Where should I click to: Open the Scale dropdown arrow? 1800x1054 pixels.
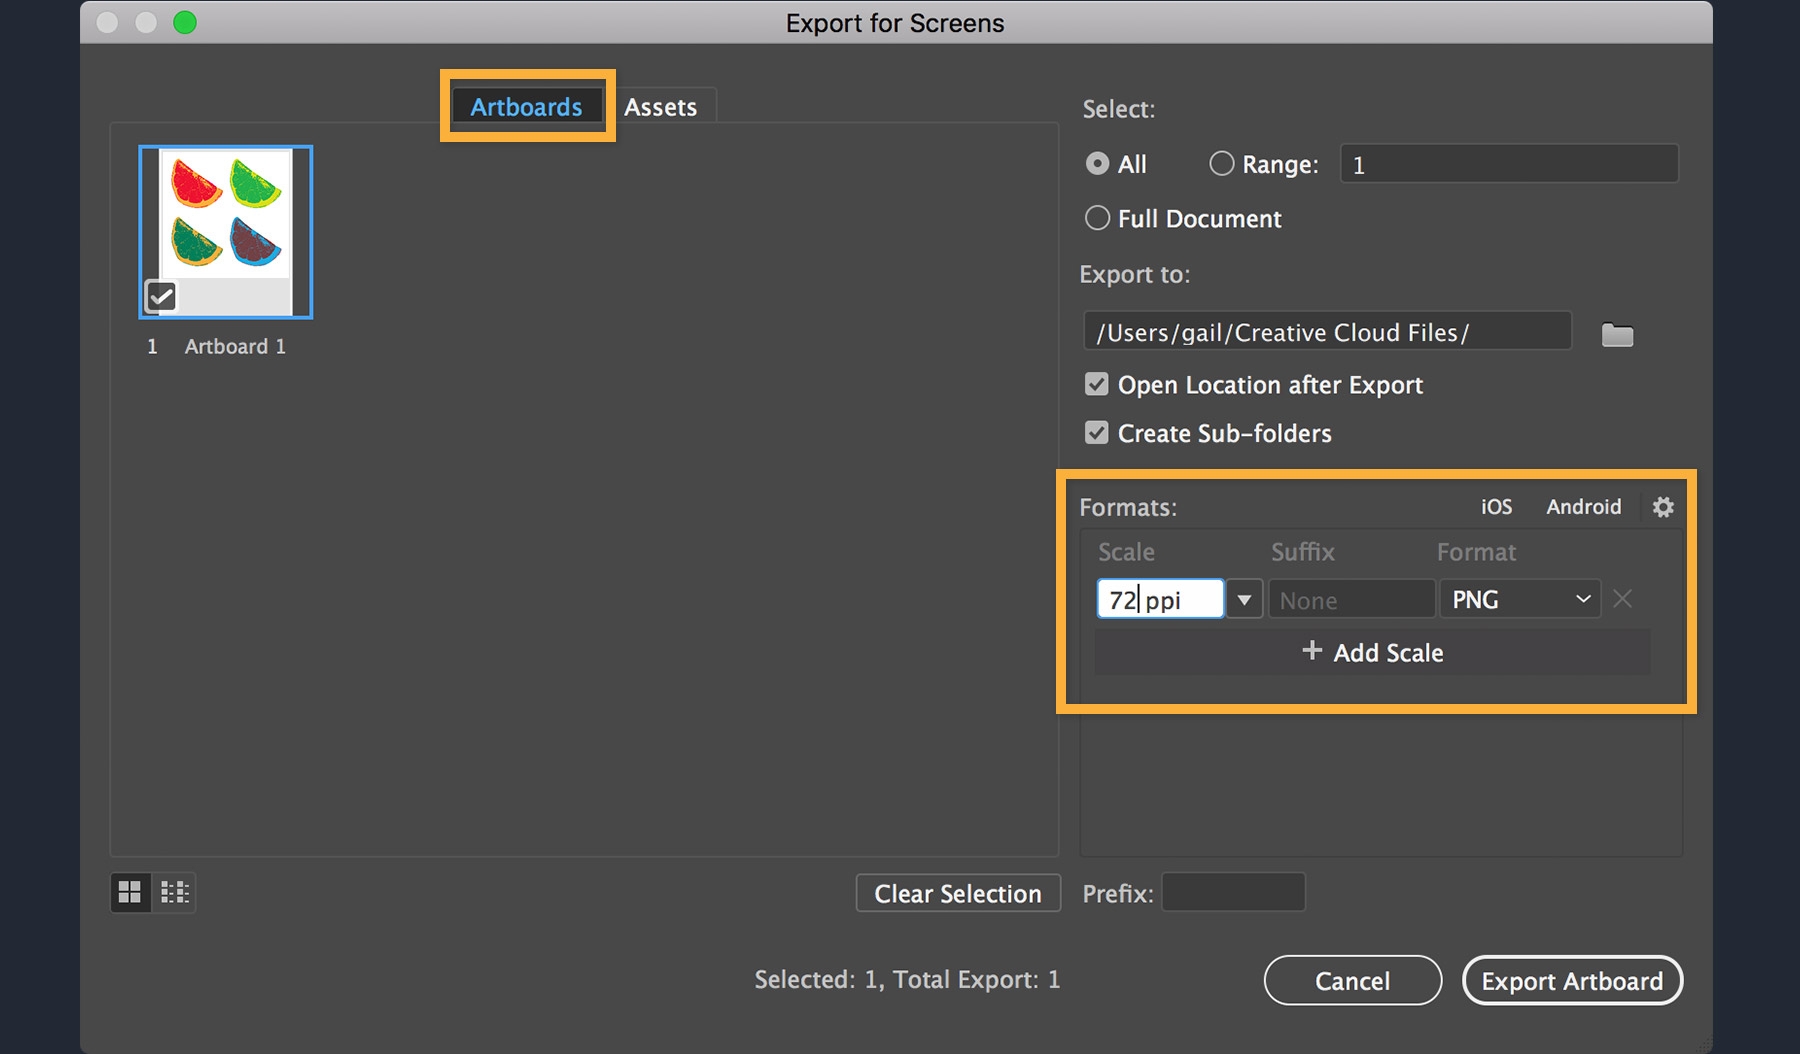coord(1243,598)
